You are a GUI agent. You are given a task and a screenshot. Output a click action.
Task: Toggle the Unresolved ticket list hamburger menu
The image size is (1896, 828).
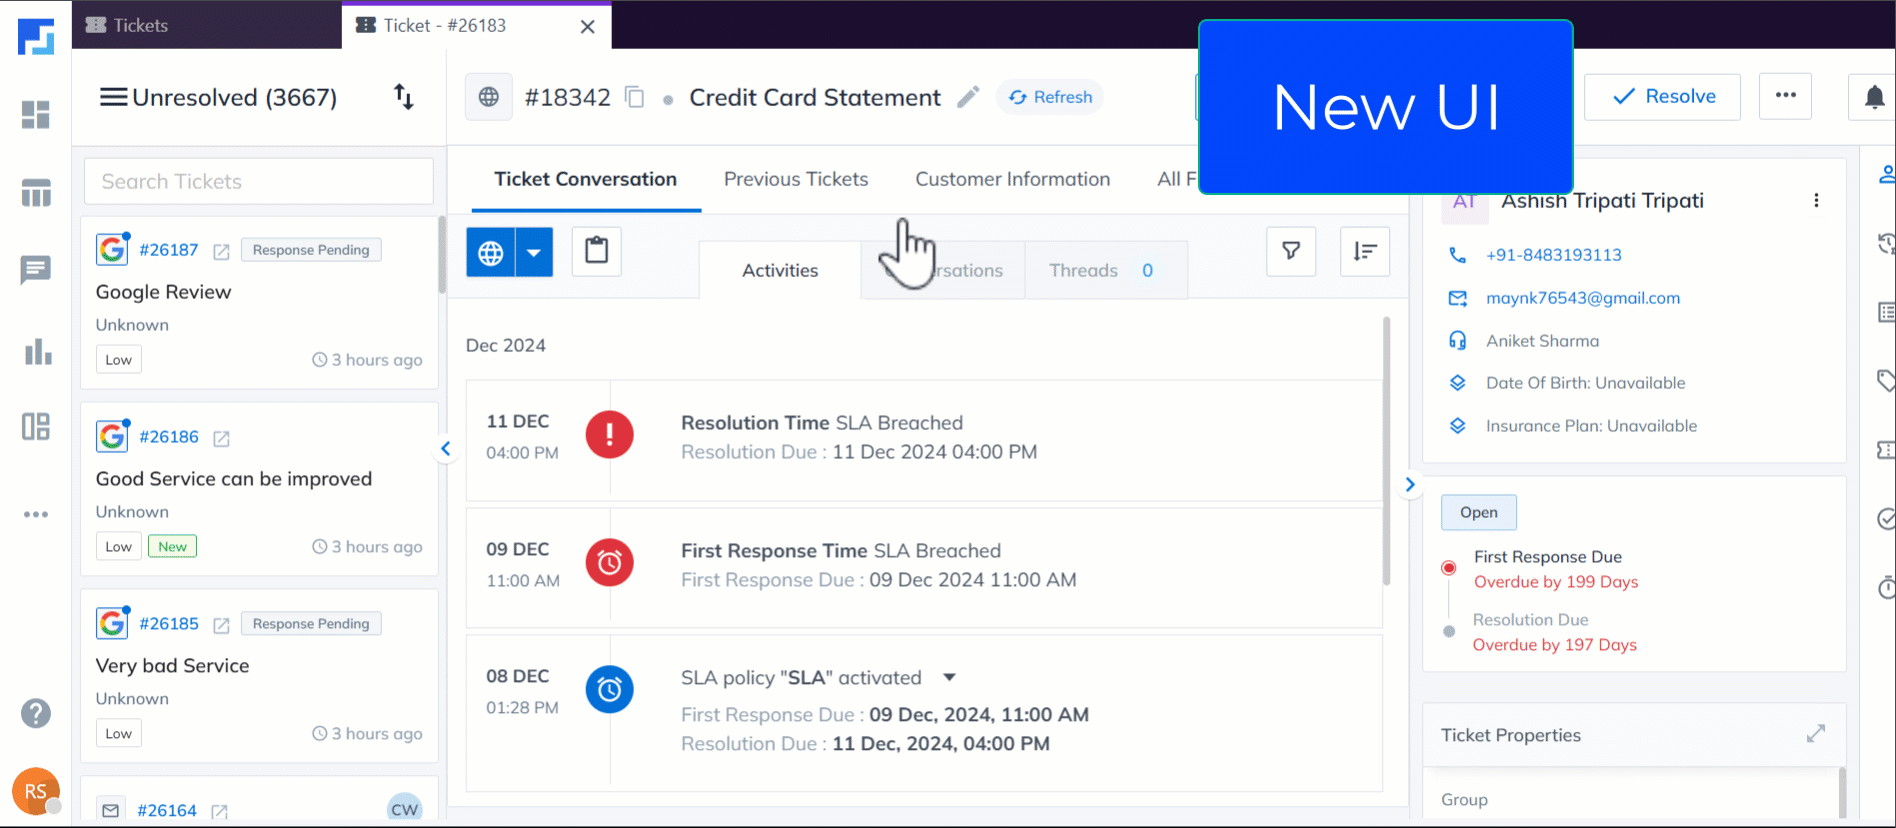pyautogui.click(x=113, y=97)
